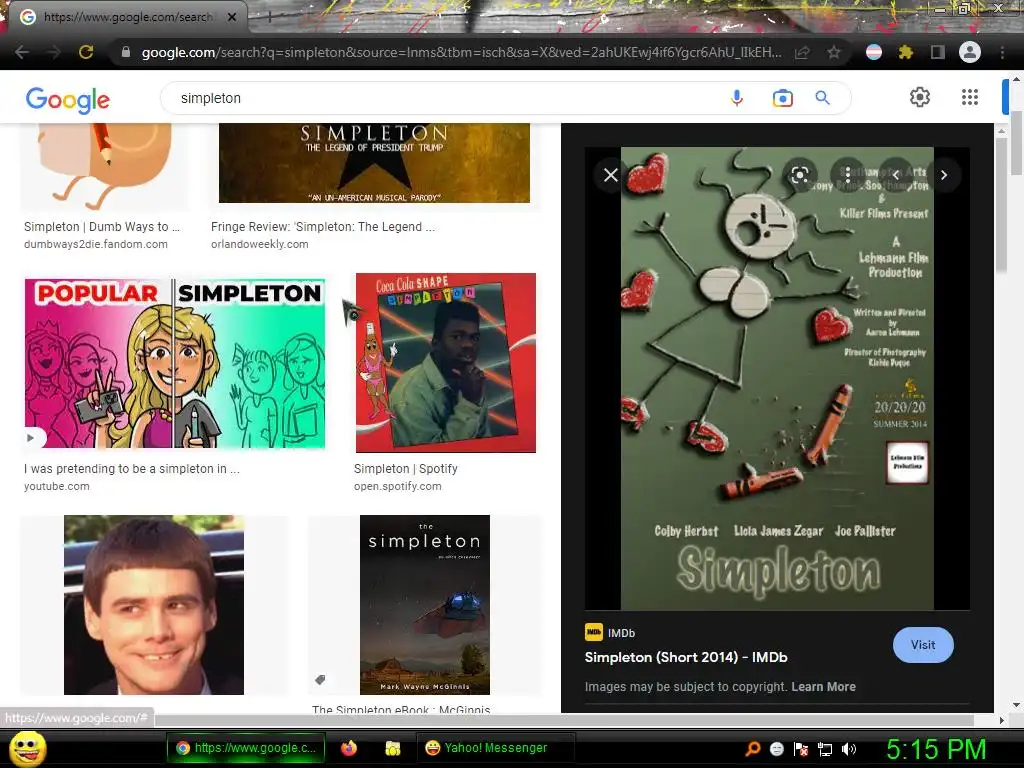The height and width of the screenshot is (768, 1024).
Task: Open the preview panel's three-dot options
Action: [x=848, y=174]
